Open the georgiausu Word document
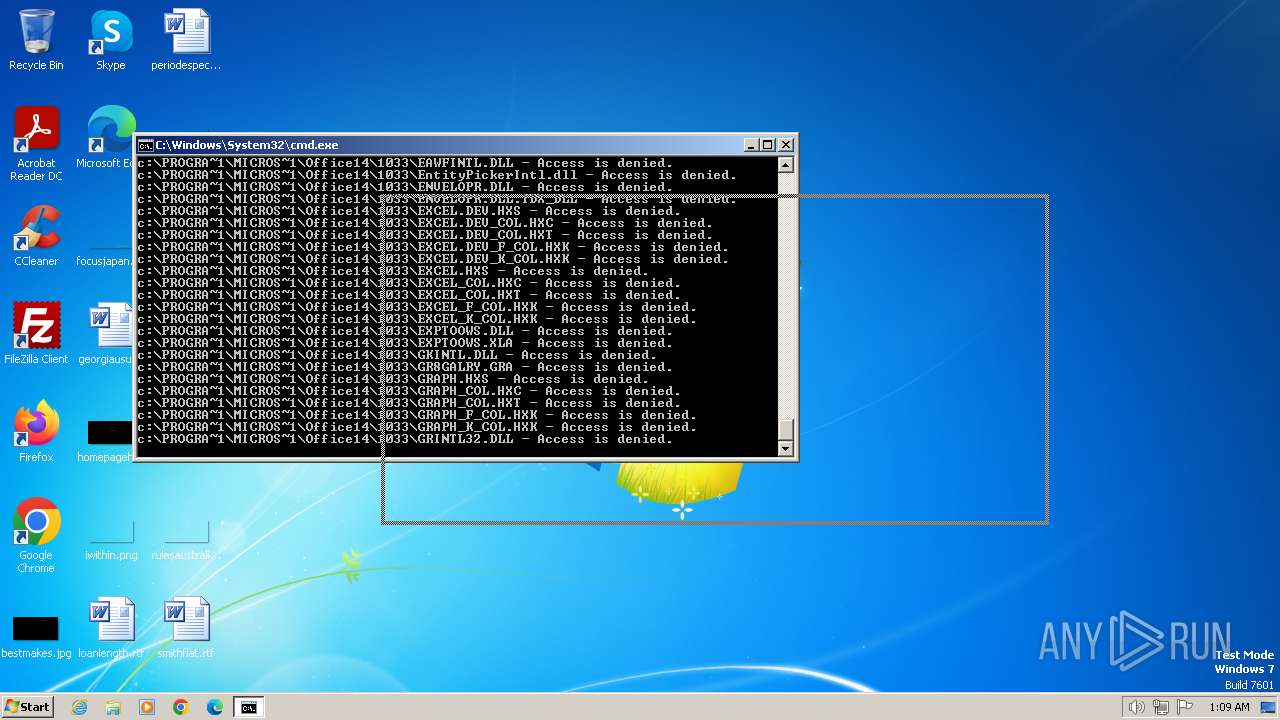 106,334
